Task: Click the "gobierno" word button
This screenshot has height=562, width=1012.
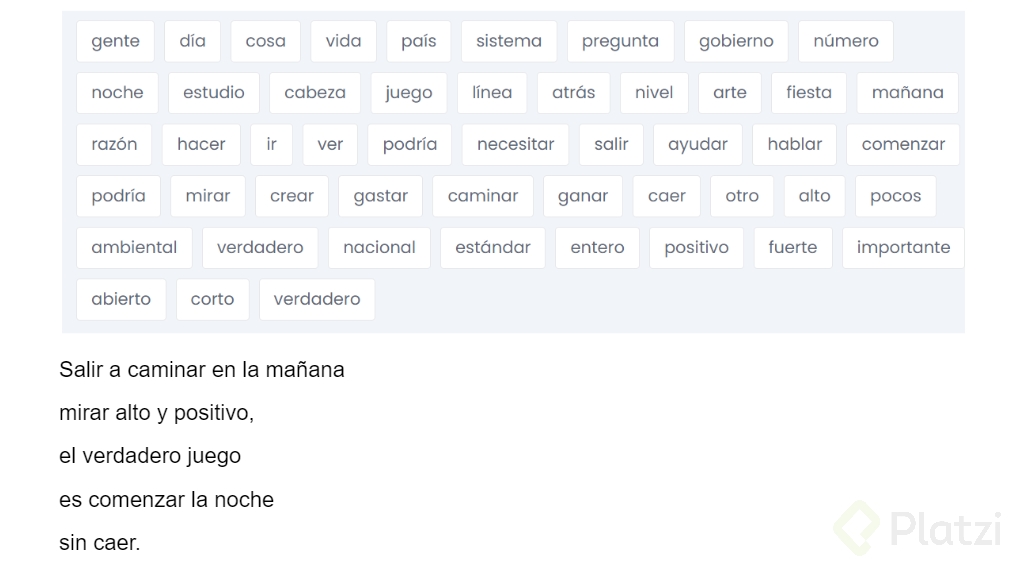Action: tap(736, 41)
